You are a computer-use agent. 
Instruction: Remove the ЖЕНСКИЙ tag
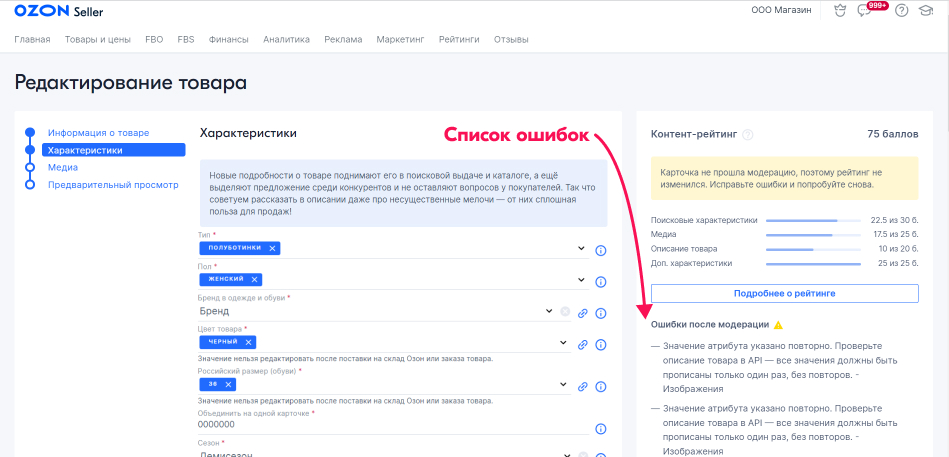254,279
